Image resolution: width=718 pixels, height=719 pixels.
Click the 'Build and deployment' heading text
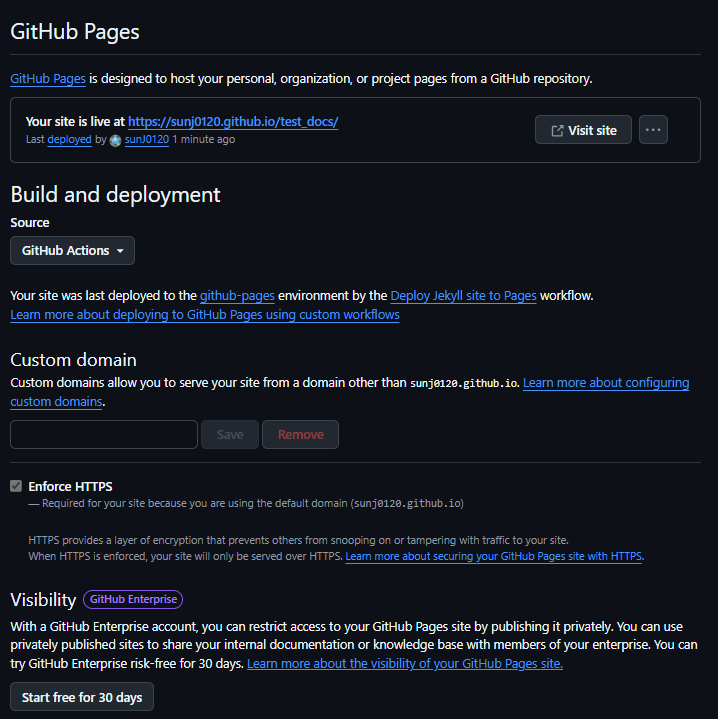pos(116,194)
